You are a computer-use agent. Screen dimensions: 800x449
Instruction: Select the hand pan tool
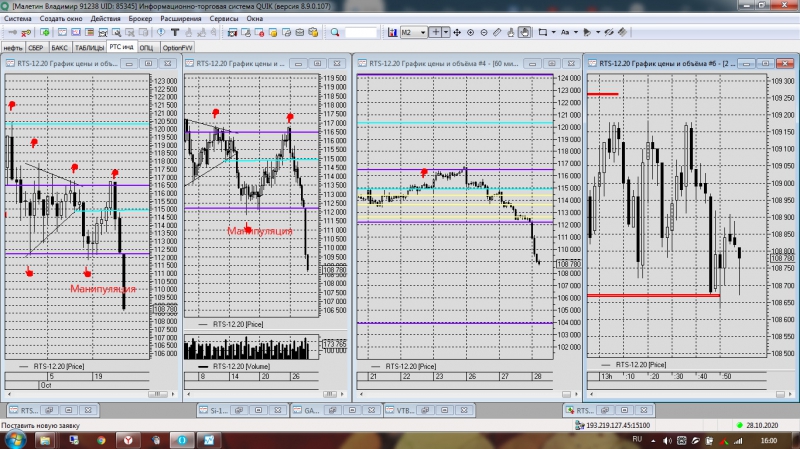pos(524,32)
